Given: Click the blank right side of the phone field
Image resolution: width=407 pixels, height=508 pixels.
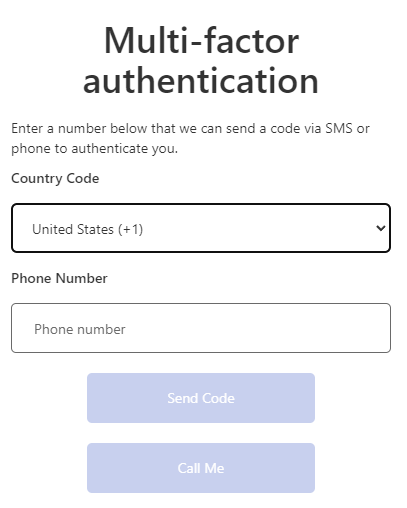Looking at the screenshot, I should [x=283, y=328].
